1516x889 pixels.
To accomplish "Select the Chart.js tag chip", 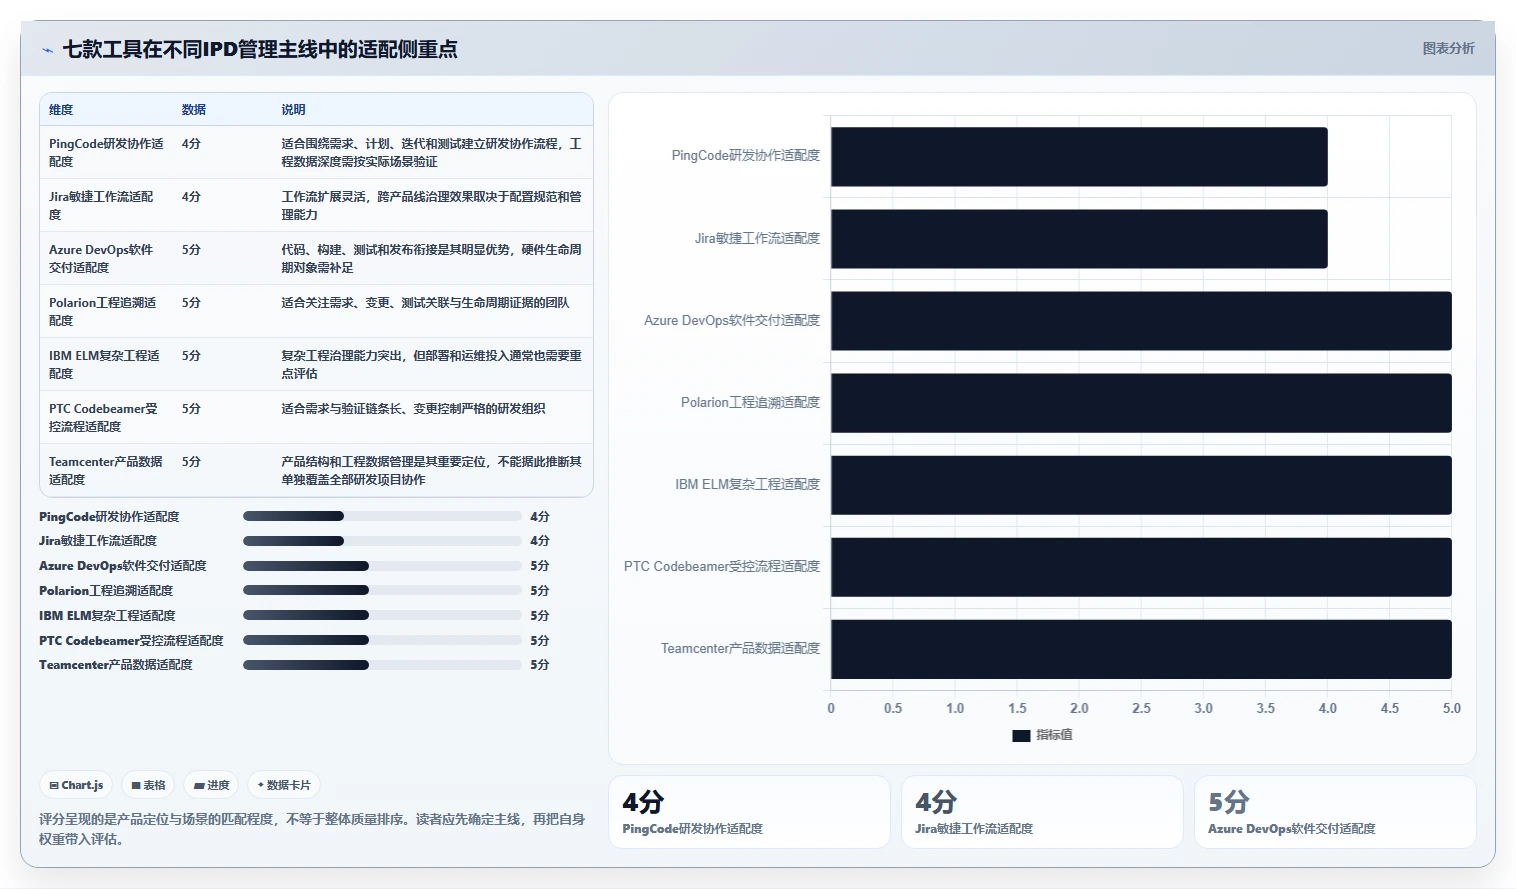I will coord(77,785).
